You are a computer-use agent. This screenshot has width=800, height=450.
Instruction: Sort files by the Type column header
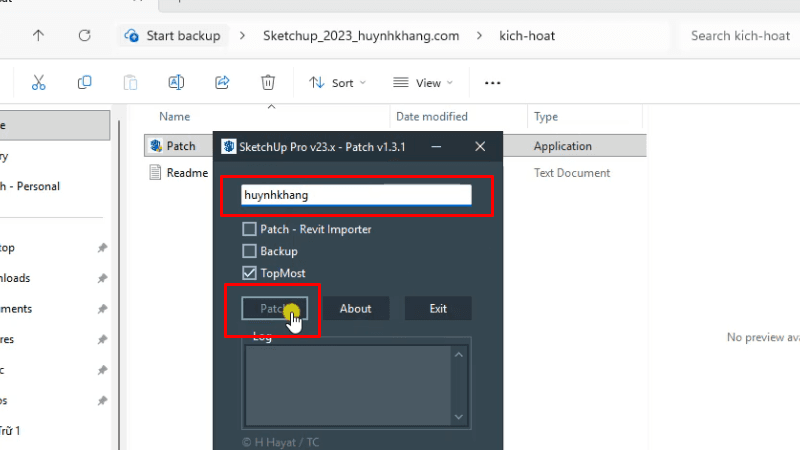pos(546,117)
